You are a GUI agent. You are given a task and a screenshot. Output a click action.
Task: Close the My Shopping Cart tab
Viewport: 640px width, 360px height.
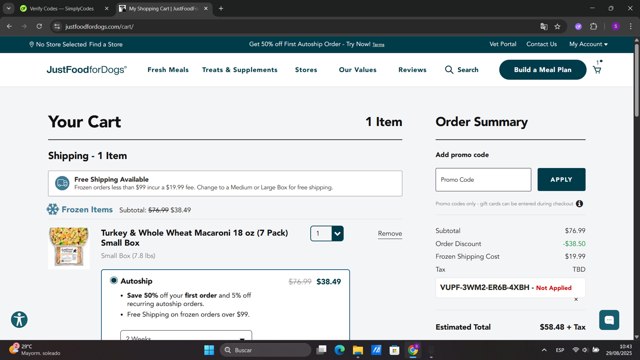[206, 9]
